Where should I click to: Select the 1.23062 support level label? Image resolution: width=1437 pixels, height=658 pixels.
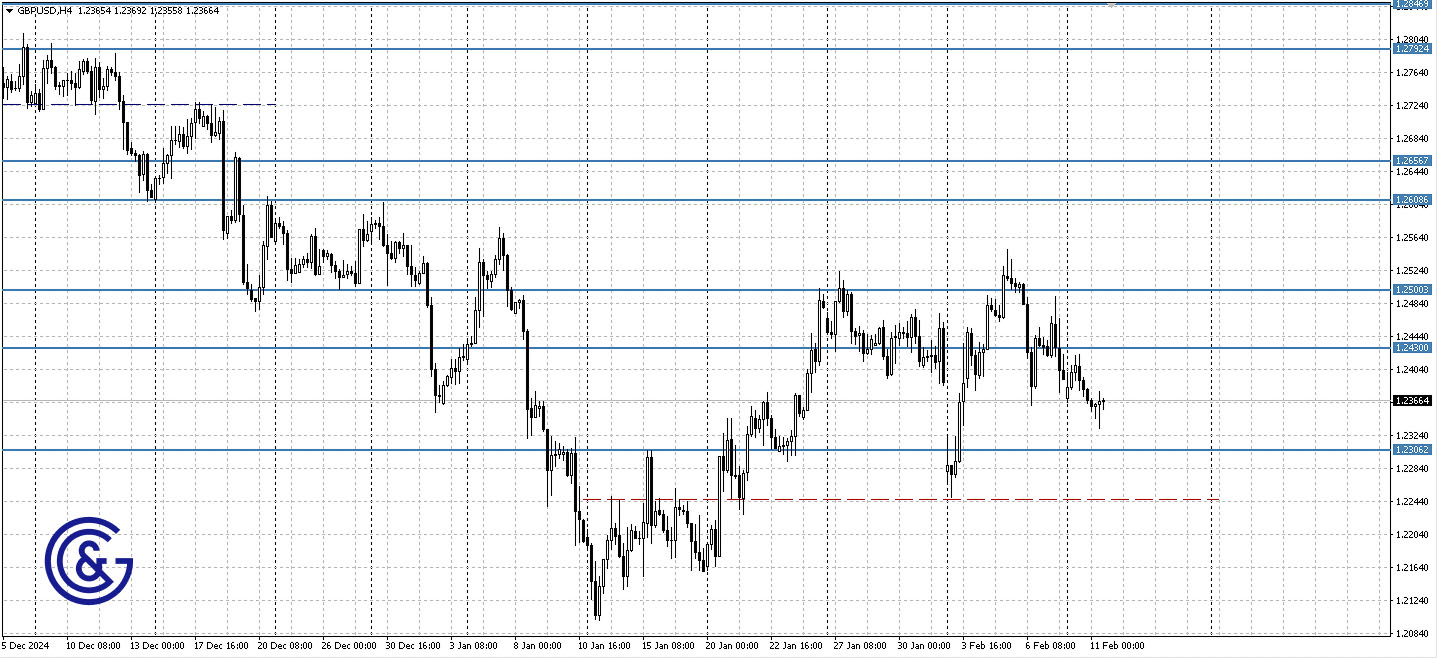click(x=1411, y=451)
